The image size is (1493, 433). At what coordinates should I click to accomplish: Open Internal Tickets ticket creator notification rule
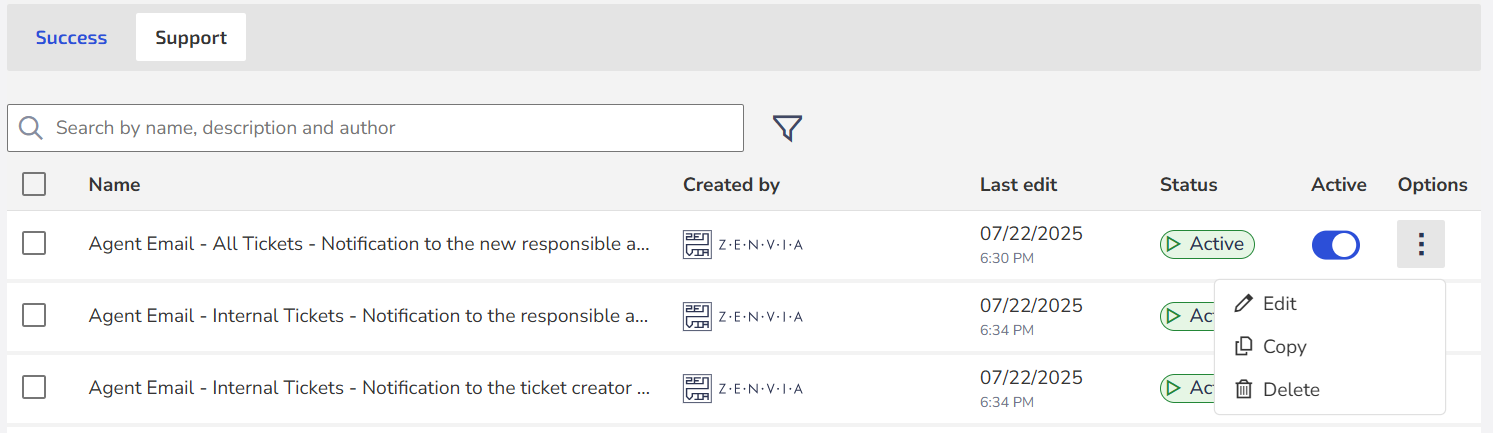click(x=369, y=388)
